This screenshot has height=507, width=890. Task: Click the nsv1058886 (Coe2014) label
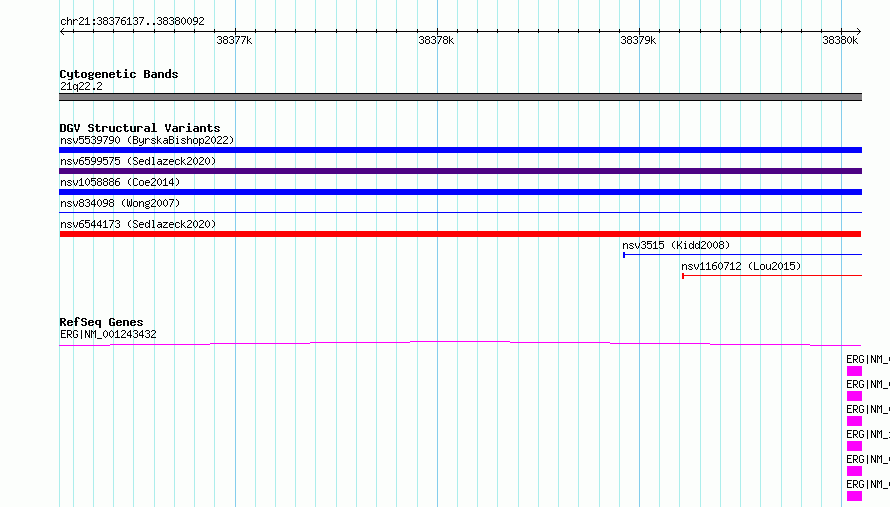click(x=120, y=182)
